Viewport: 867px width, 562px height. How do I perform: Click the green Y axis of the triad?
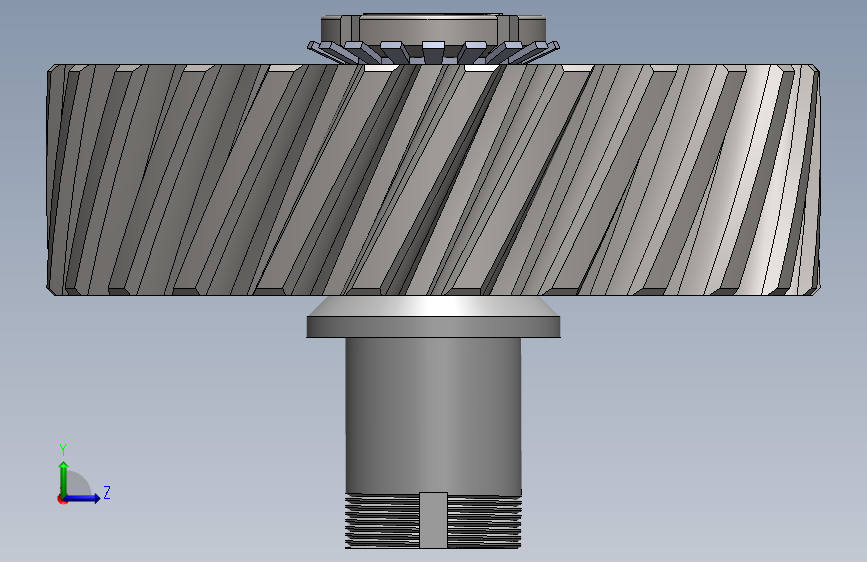click(x=64, y=478)
